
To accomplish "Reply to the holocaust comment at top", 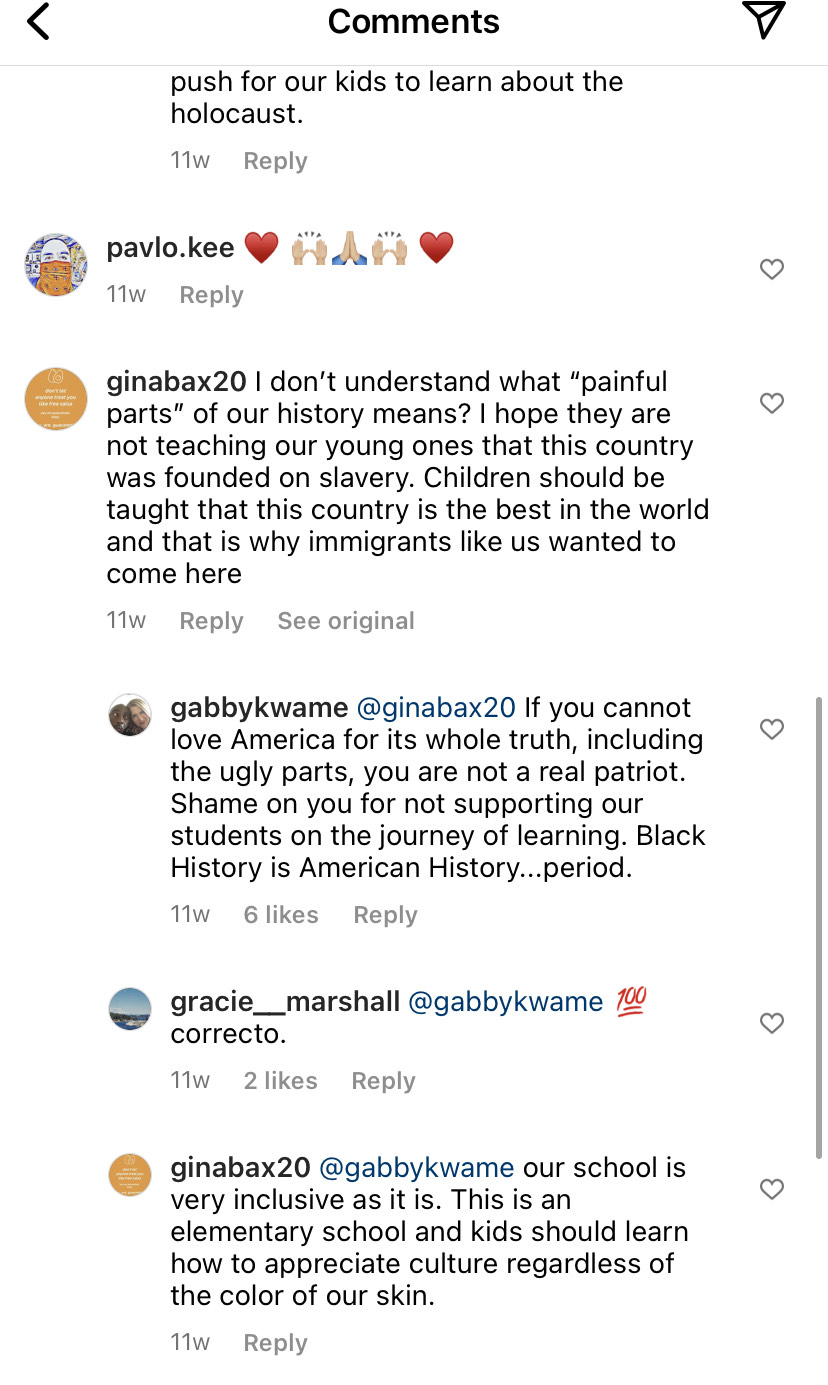I will coord(275,161).
